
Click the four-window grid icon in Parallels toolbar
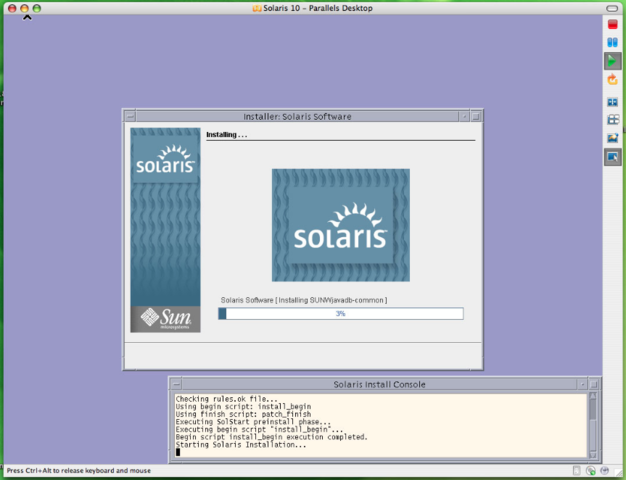pos(612,119)
